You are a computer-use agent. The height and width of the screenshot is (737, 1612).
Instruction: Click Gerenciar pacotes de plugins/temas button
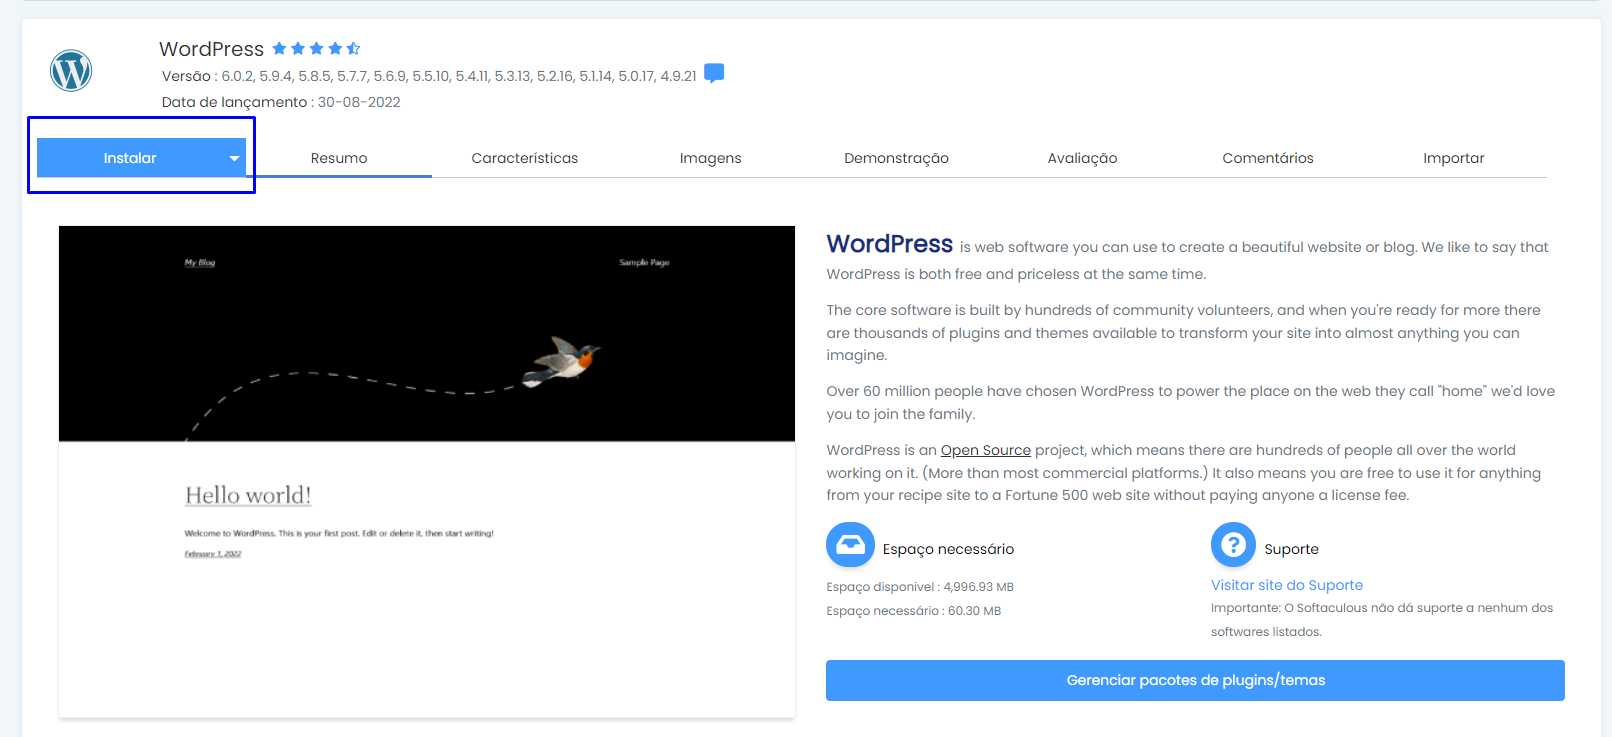(1195, 680)
